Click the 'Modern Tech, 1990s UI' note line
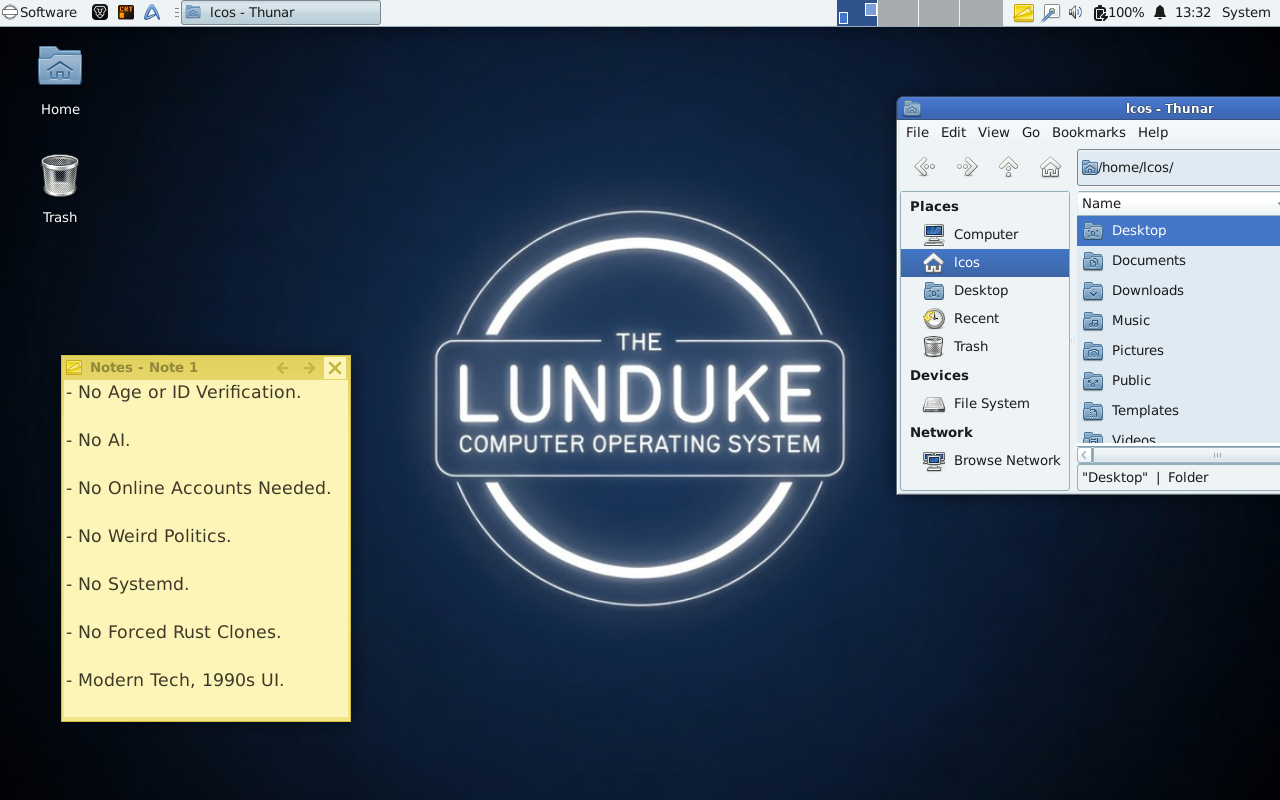 tap(175, 680)
